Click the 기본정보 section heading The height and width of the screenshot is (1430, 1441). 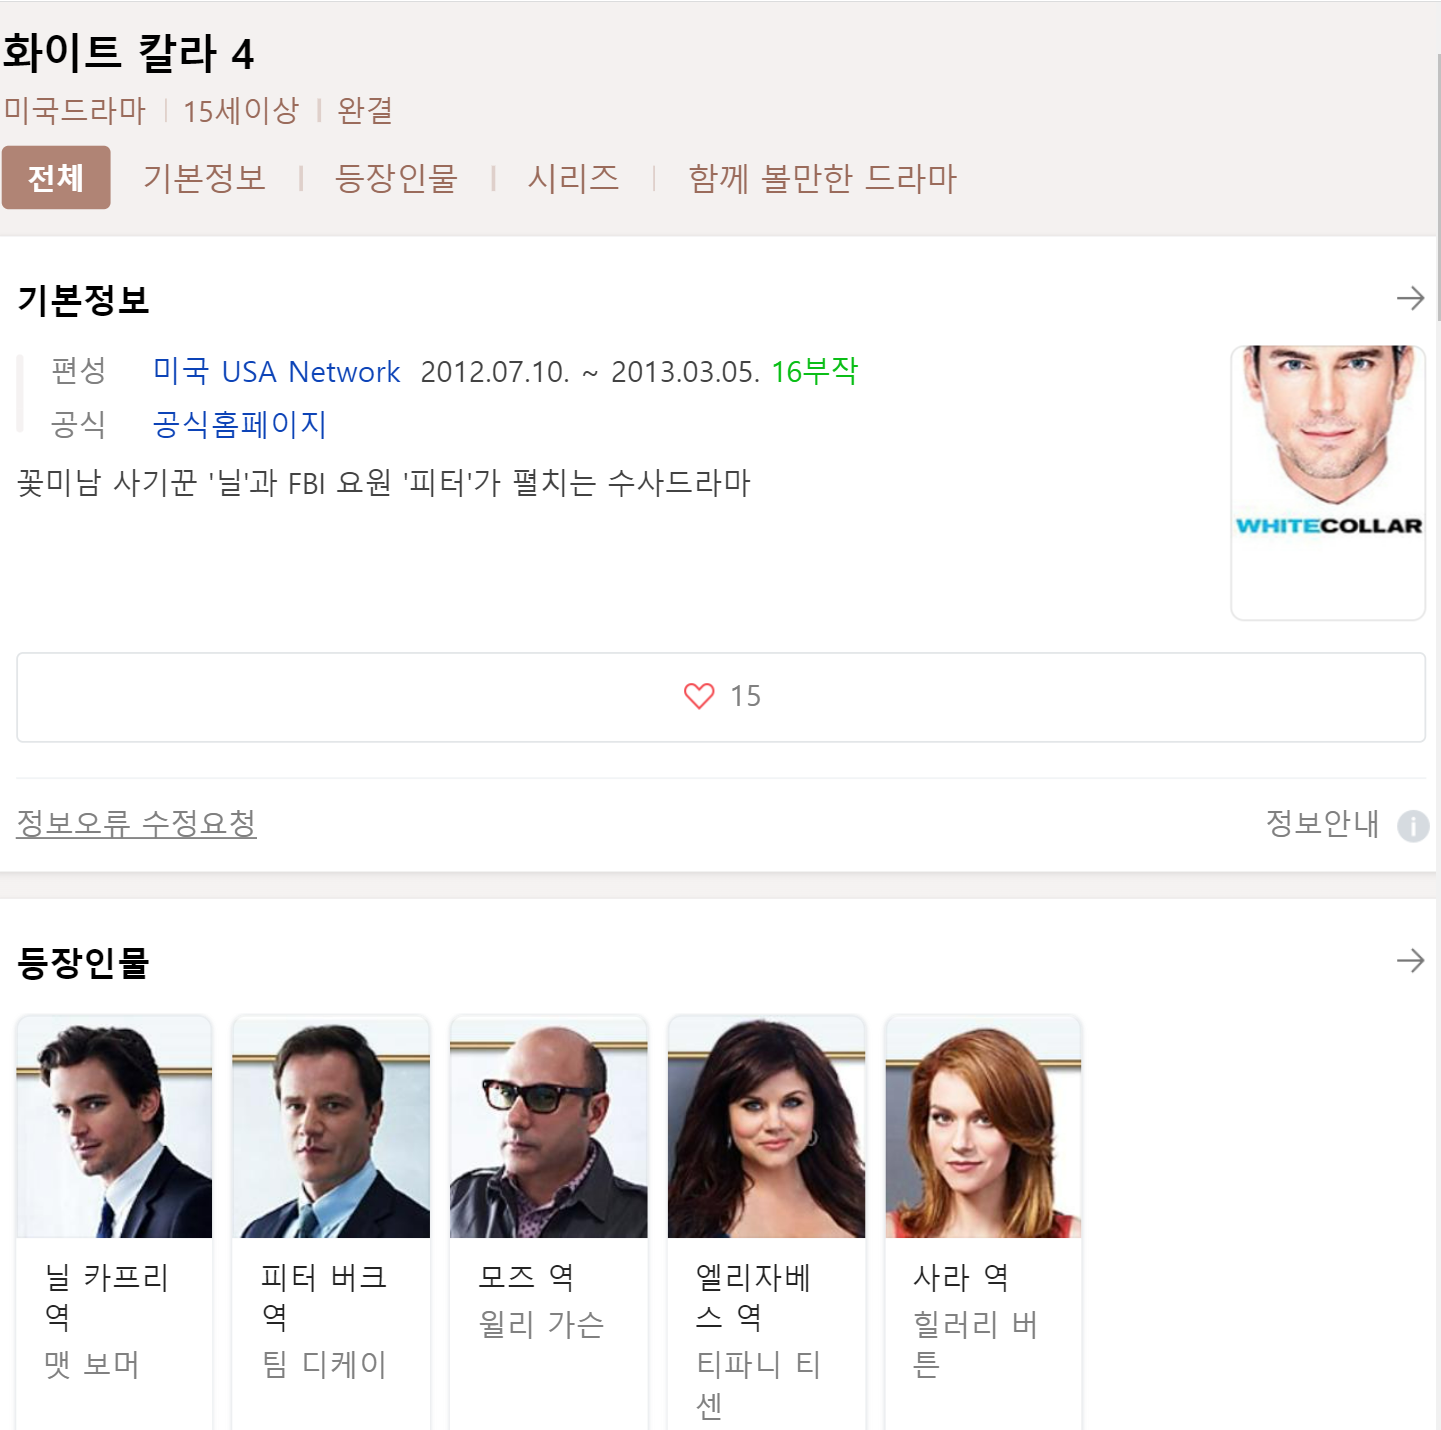(84, 300)
